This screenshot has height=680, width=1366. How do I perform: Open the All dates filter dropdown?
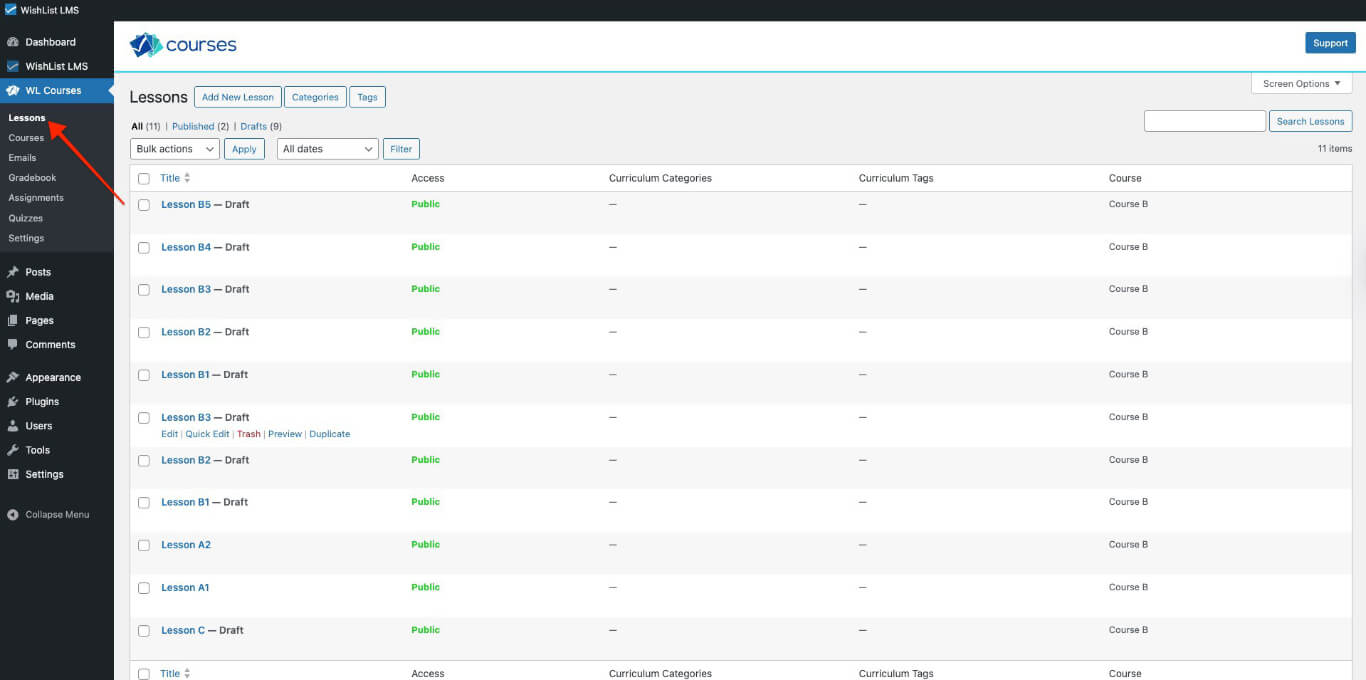[327, 148]
